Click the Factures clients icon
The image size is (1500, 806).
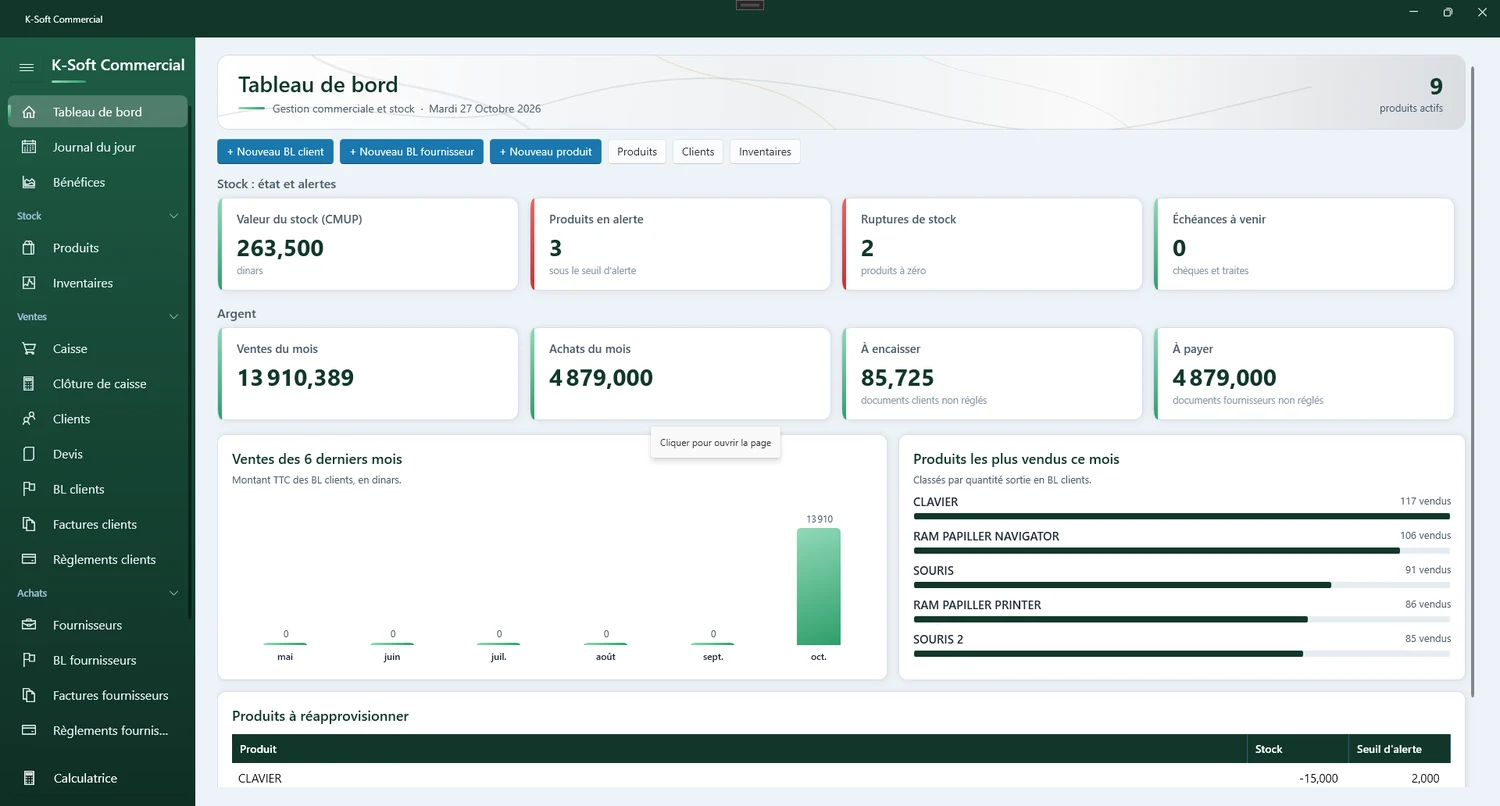[x=29, y=524]
